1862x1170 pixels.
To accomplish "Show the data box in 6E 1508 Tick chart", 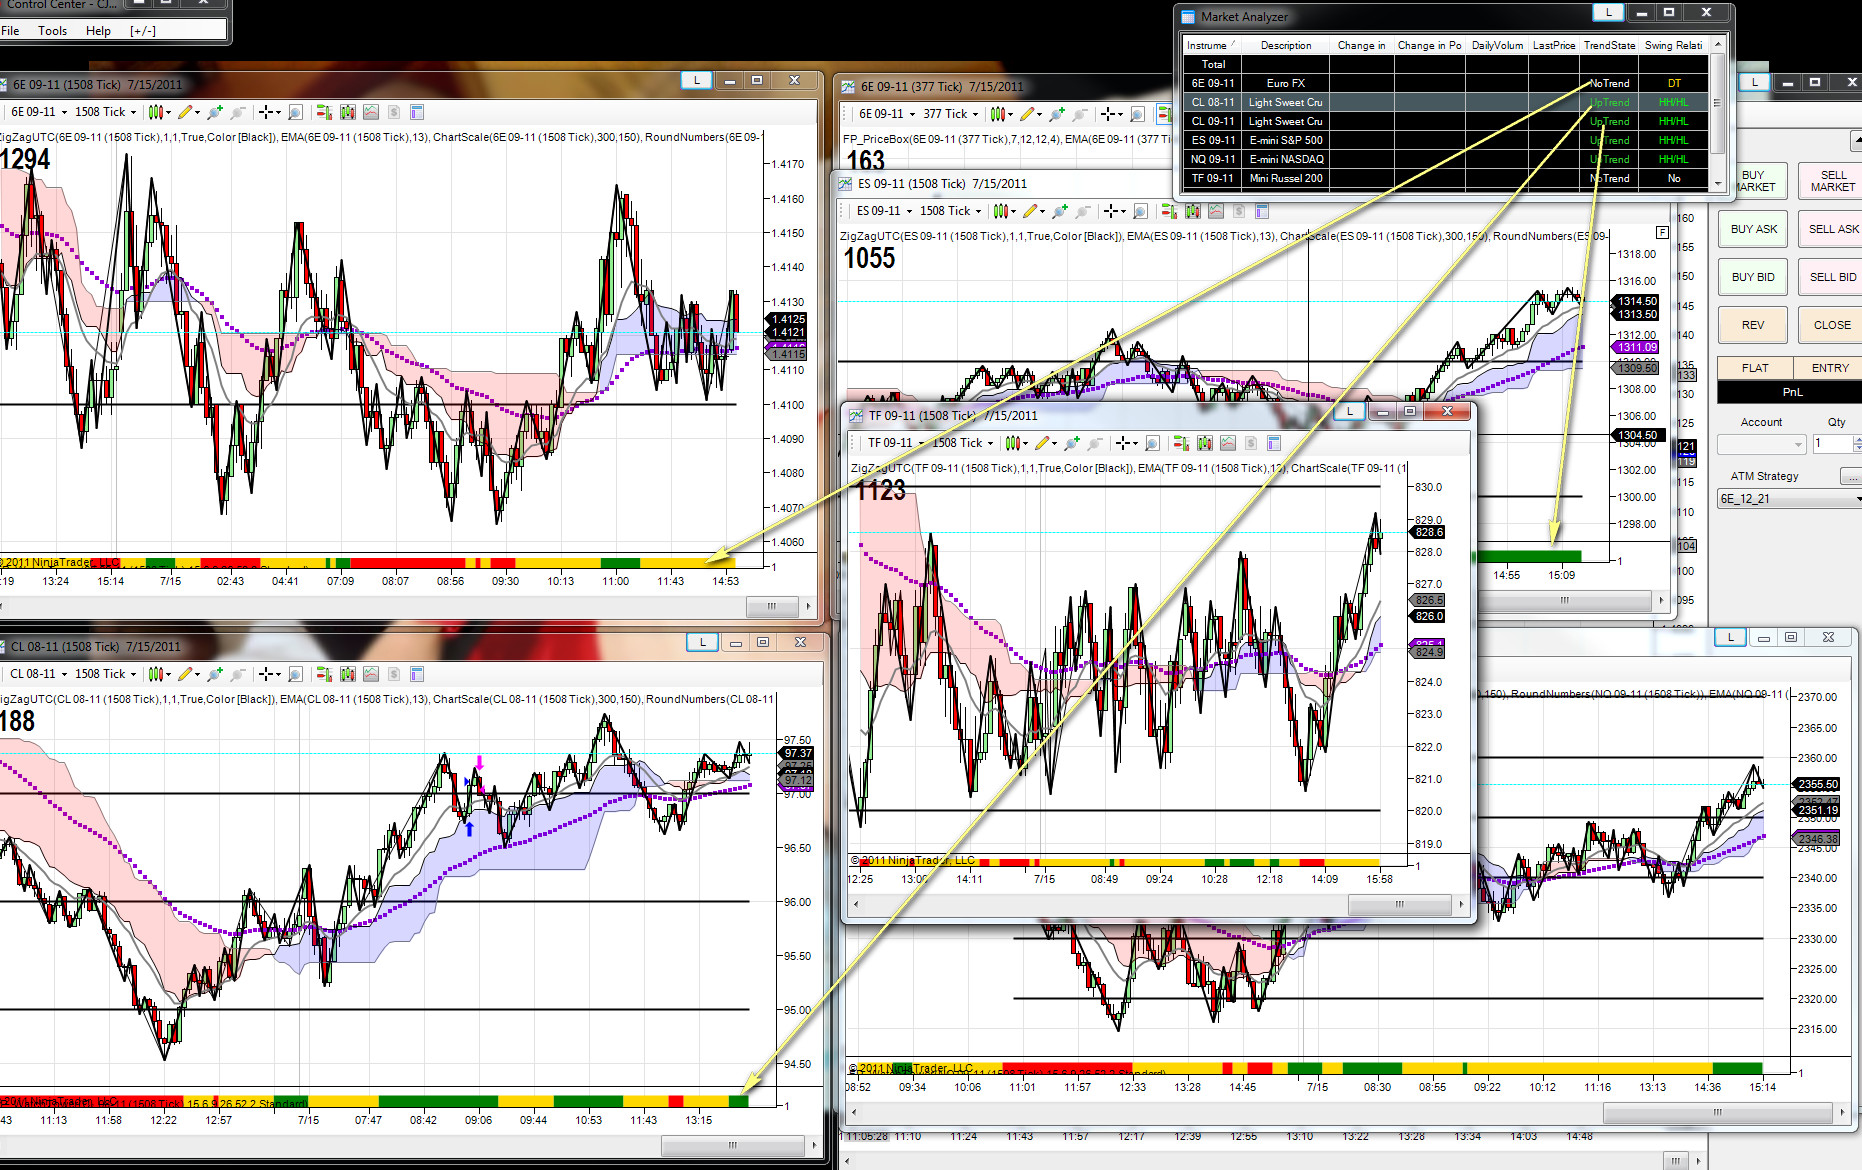I will tap(295, 112).
